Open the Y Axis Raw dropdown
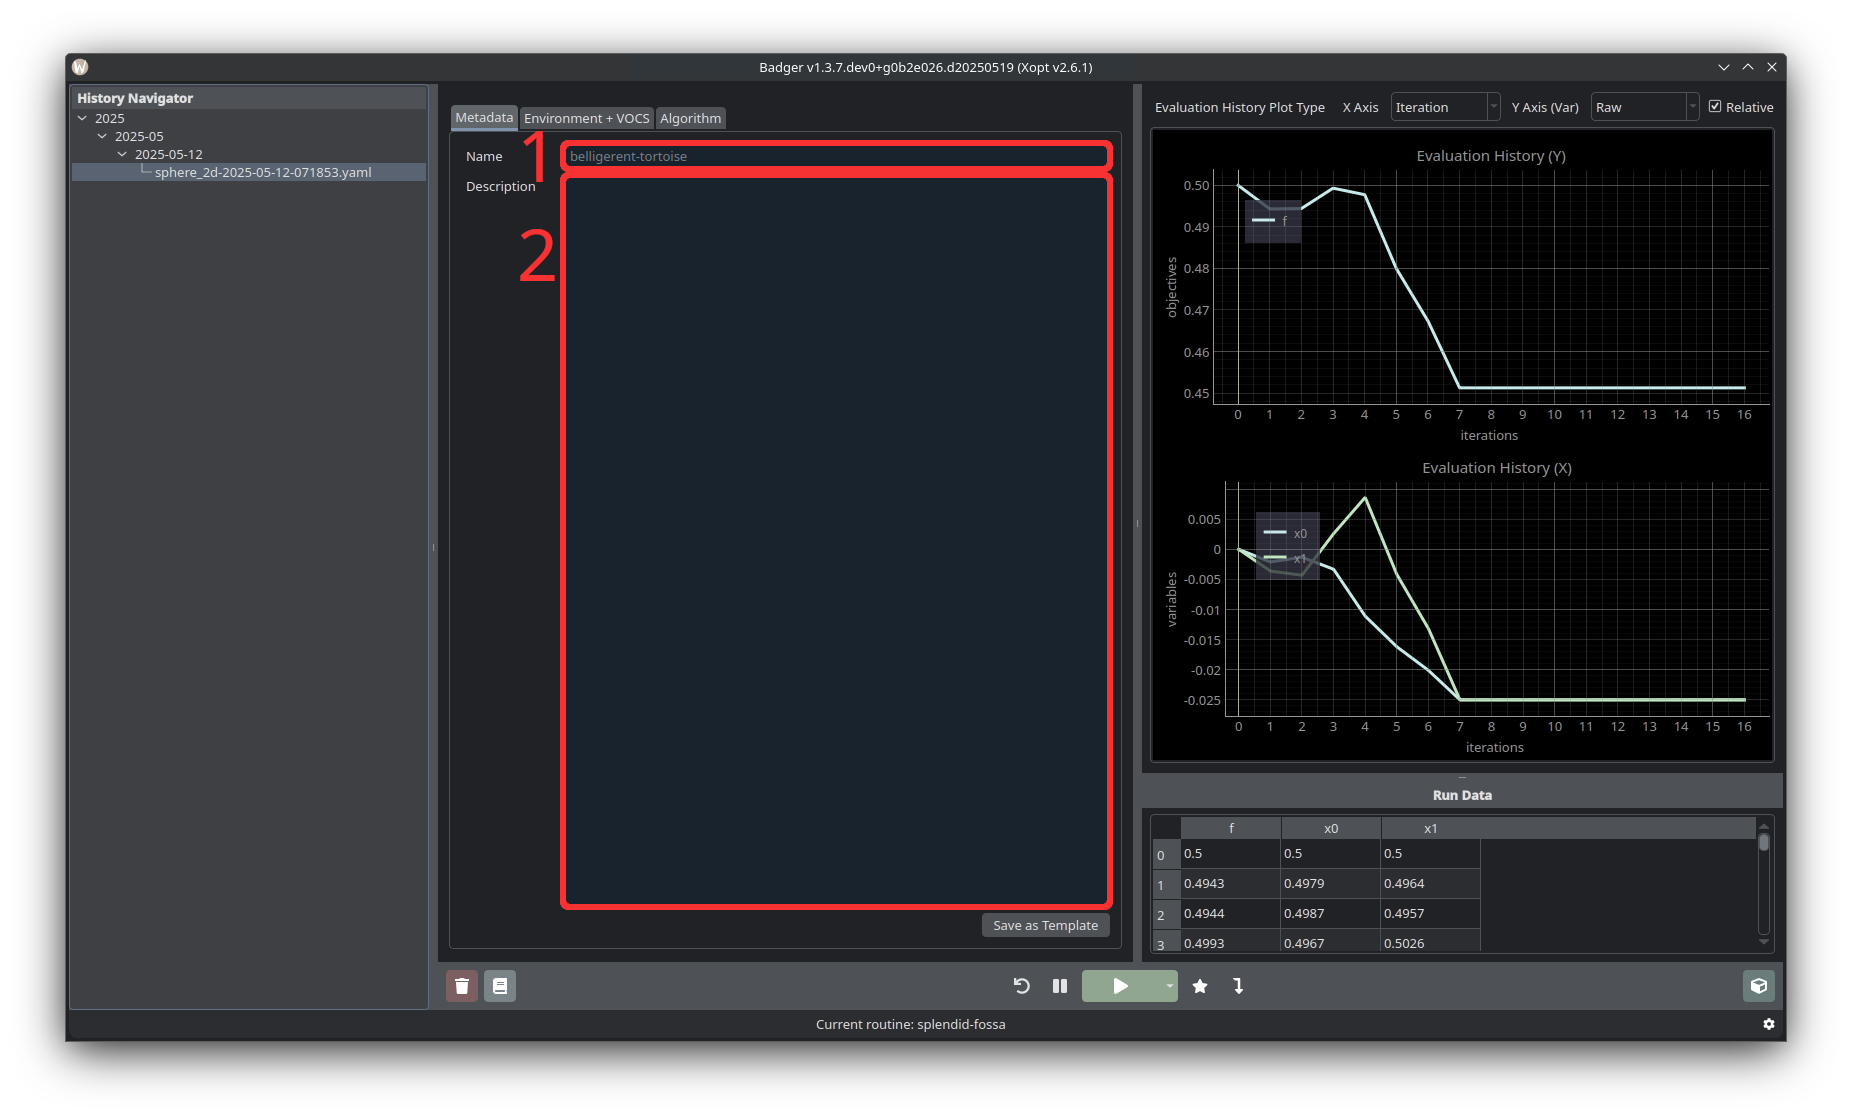1852x1119 pixels. tap(1645, 107)
